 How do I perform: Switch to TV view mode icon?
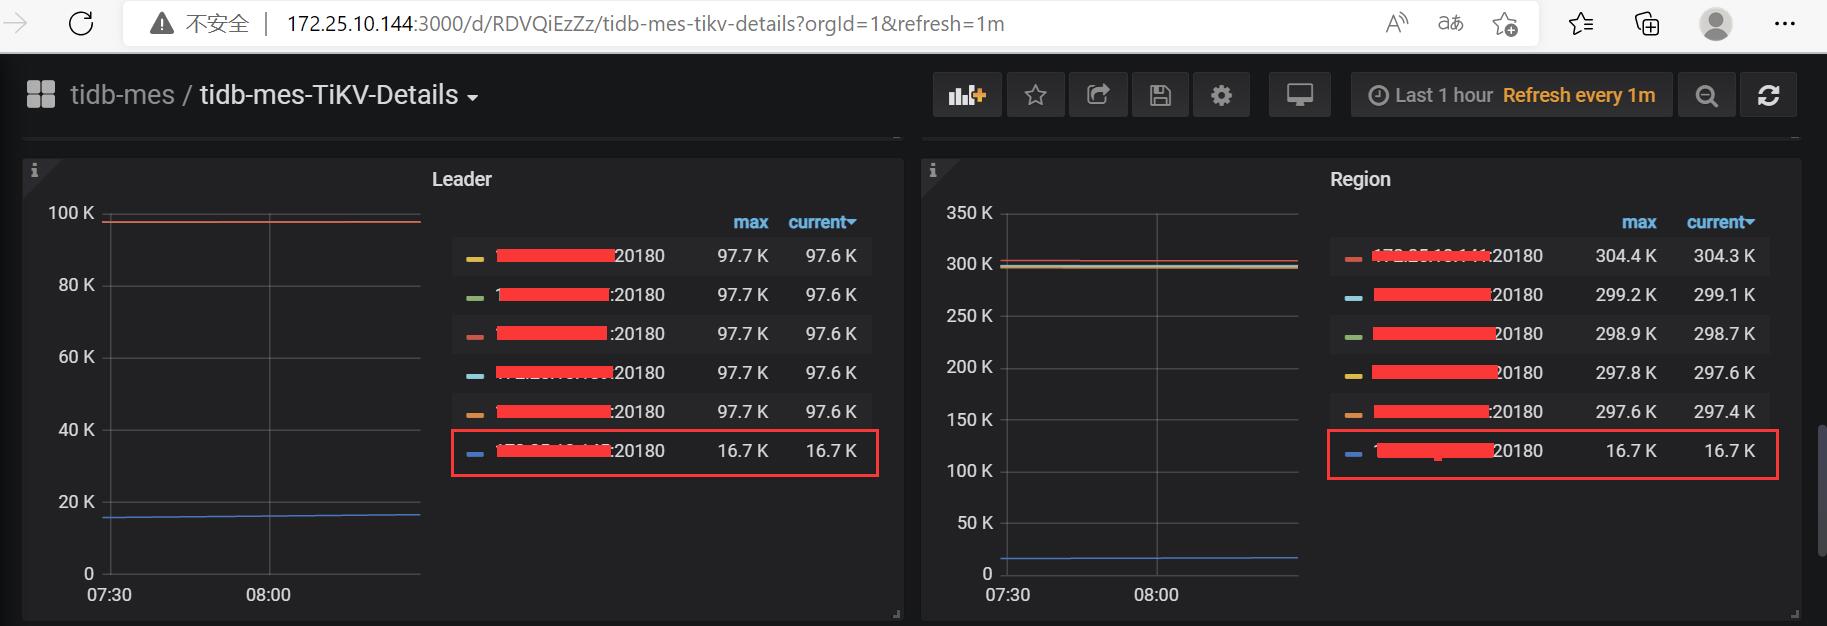1299,95
